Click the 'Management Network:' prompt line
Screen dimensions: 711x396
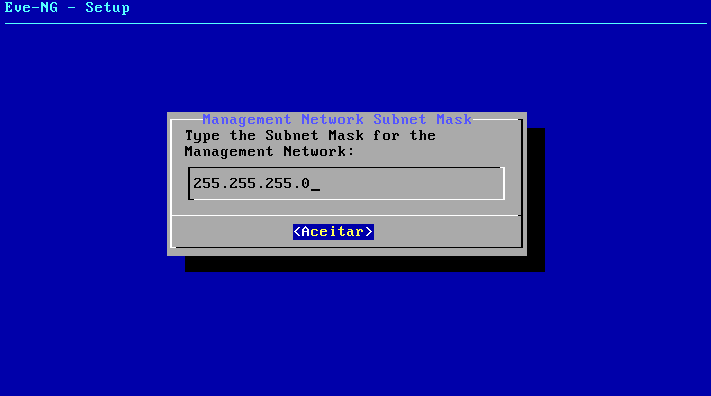tap(269, 152)
